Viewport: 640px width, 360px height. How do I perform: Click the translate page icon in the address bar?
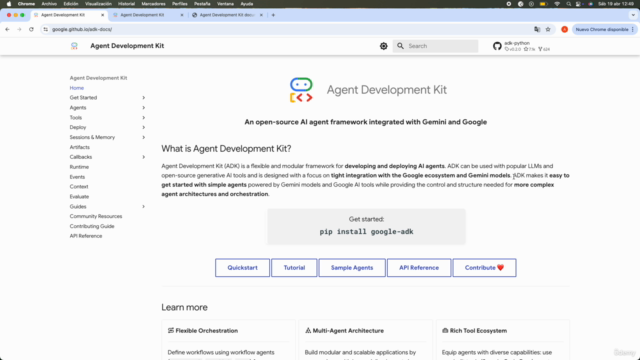coord(537,29)
